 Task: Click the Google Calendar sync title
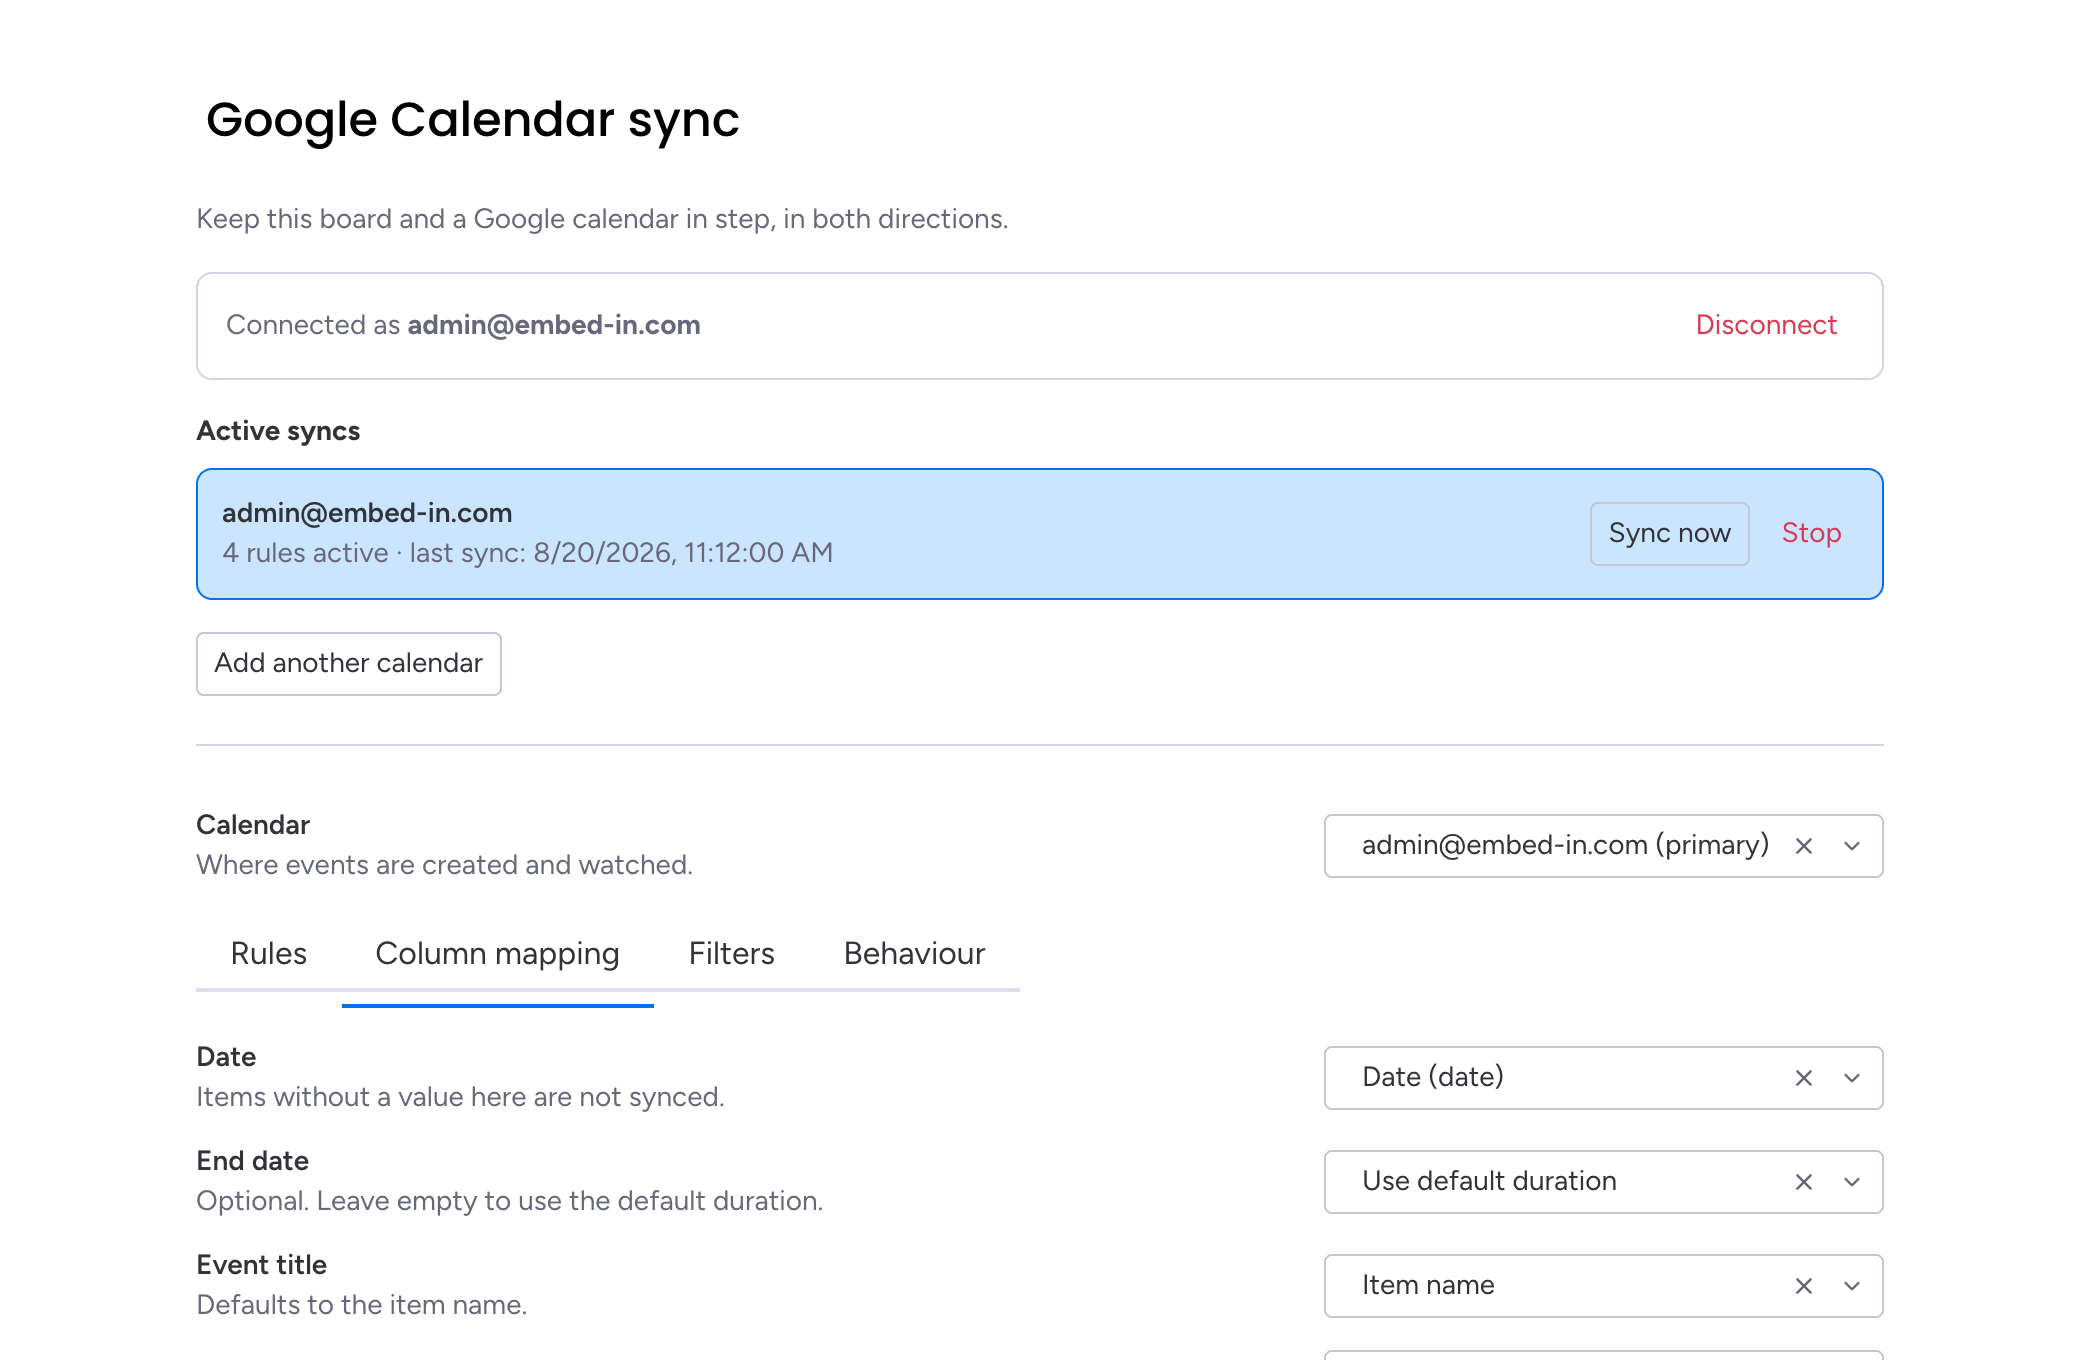[472, 120]
